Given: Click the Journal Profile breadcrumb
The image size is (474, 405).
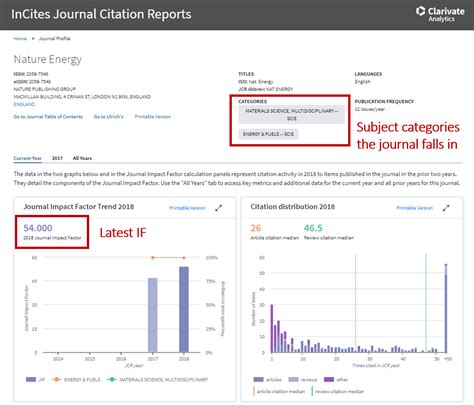Looking at the screenshot, I should tap(54, 38).
